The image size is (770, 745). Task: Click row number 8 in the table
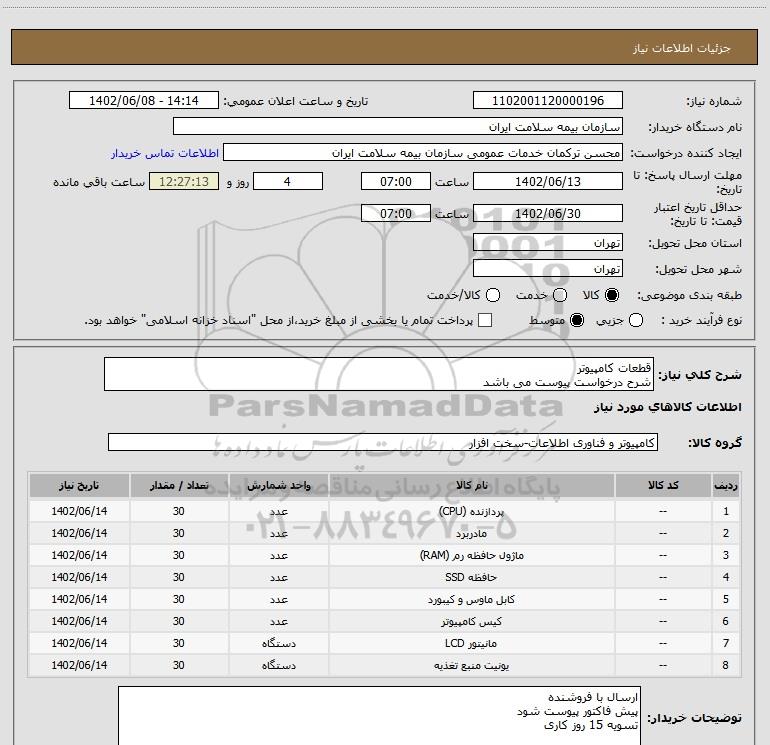coord(726,665)
